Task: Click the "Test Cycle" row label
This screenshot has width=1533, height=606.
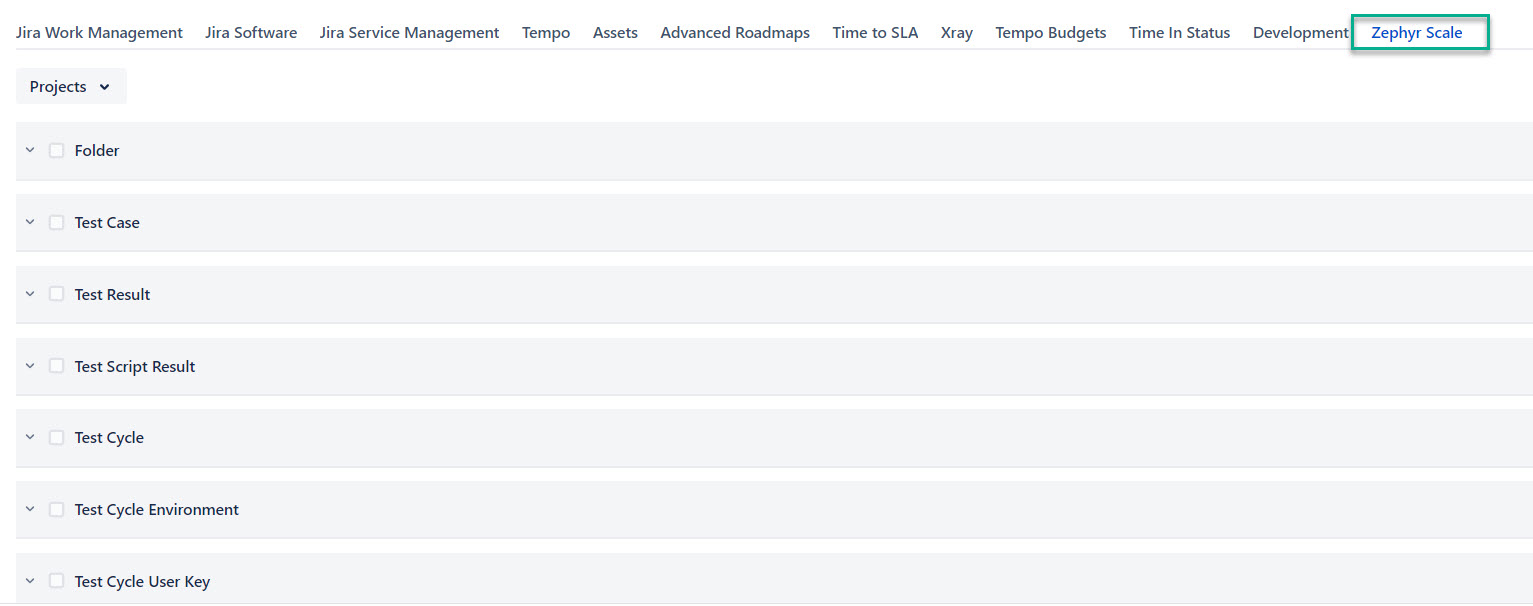Action: pos(109,437)
